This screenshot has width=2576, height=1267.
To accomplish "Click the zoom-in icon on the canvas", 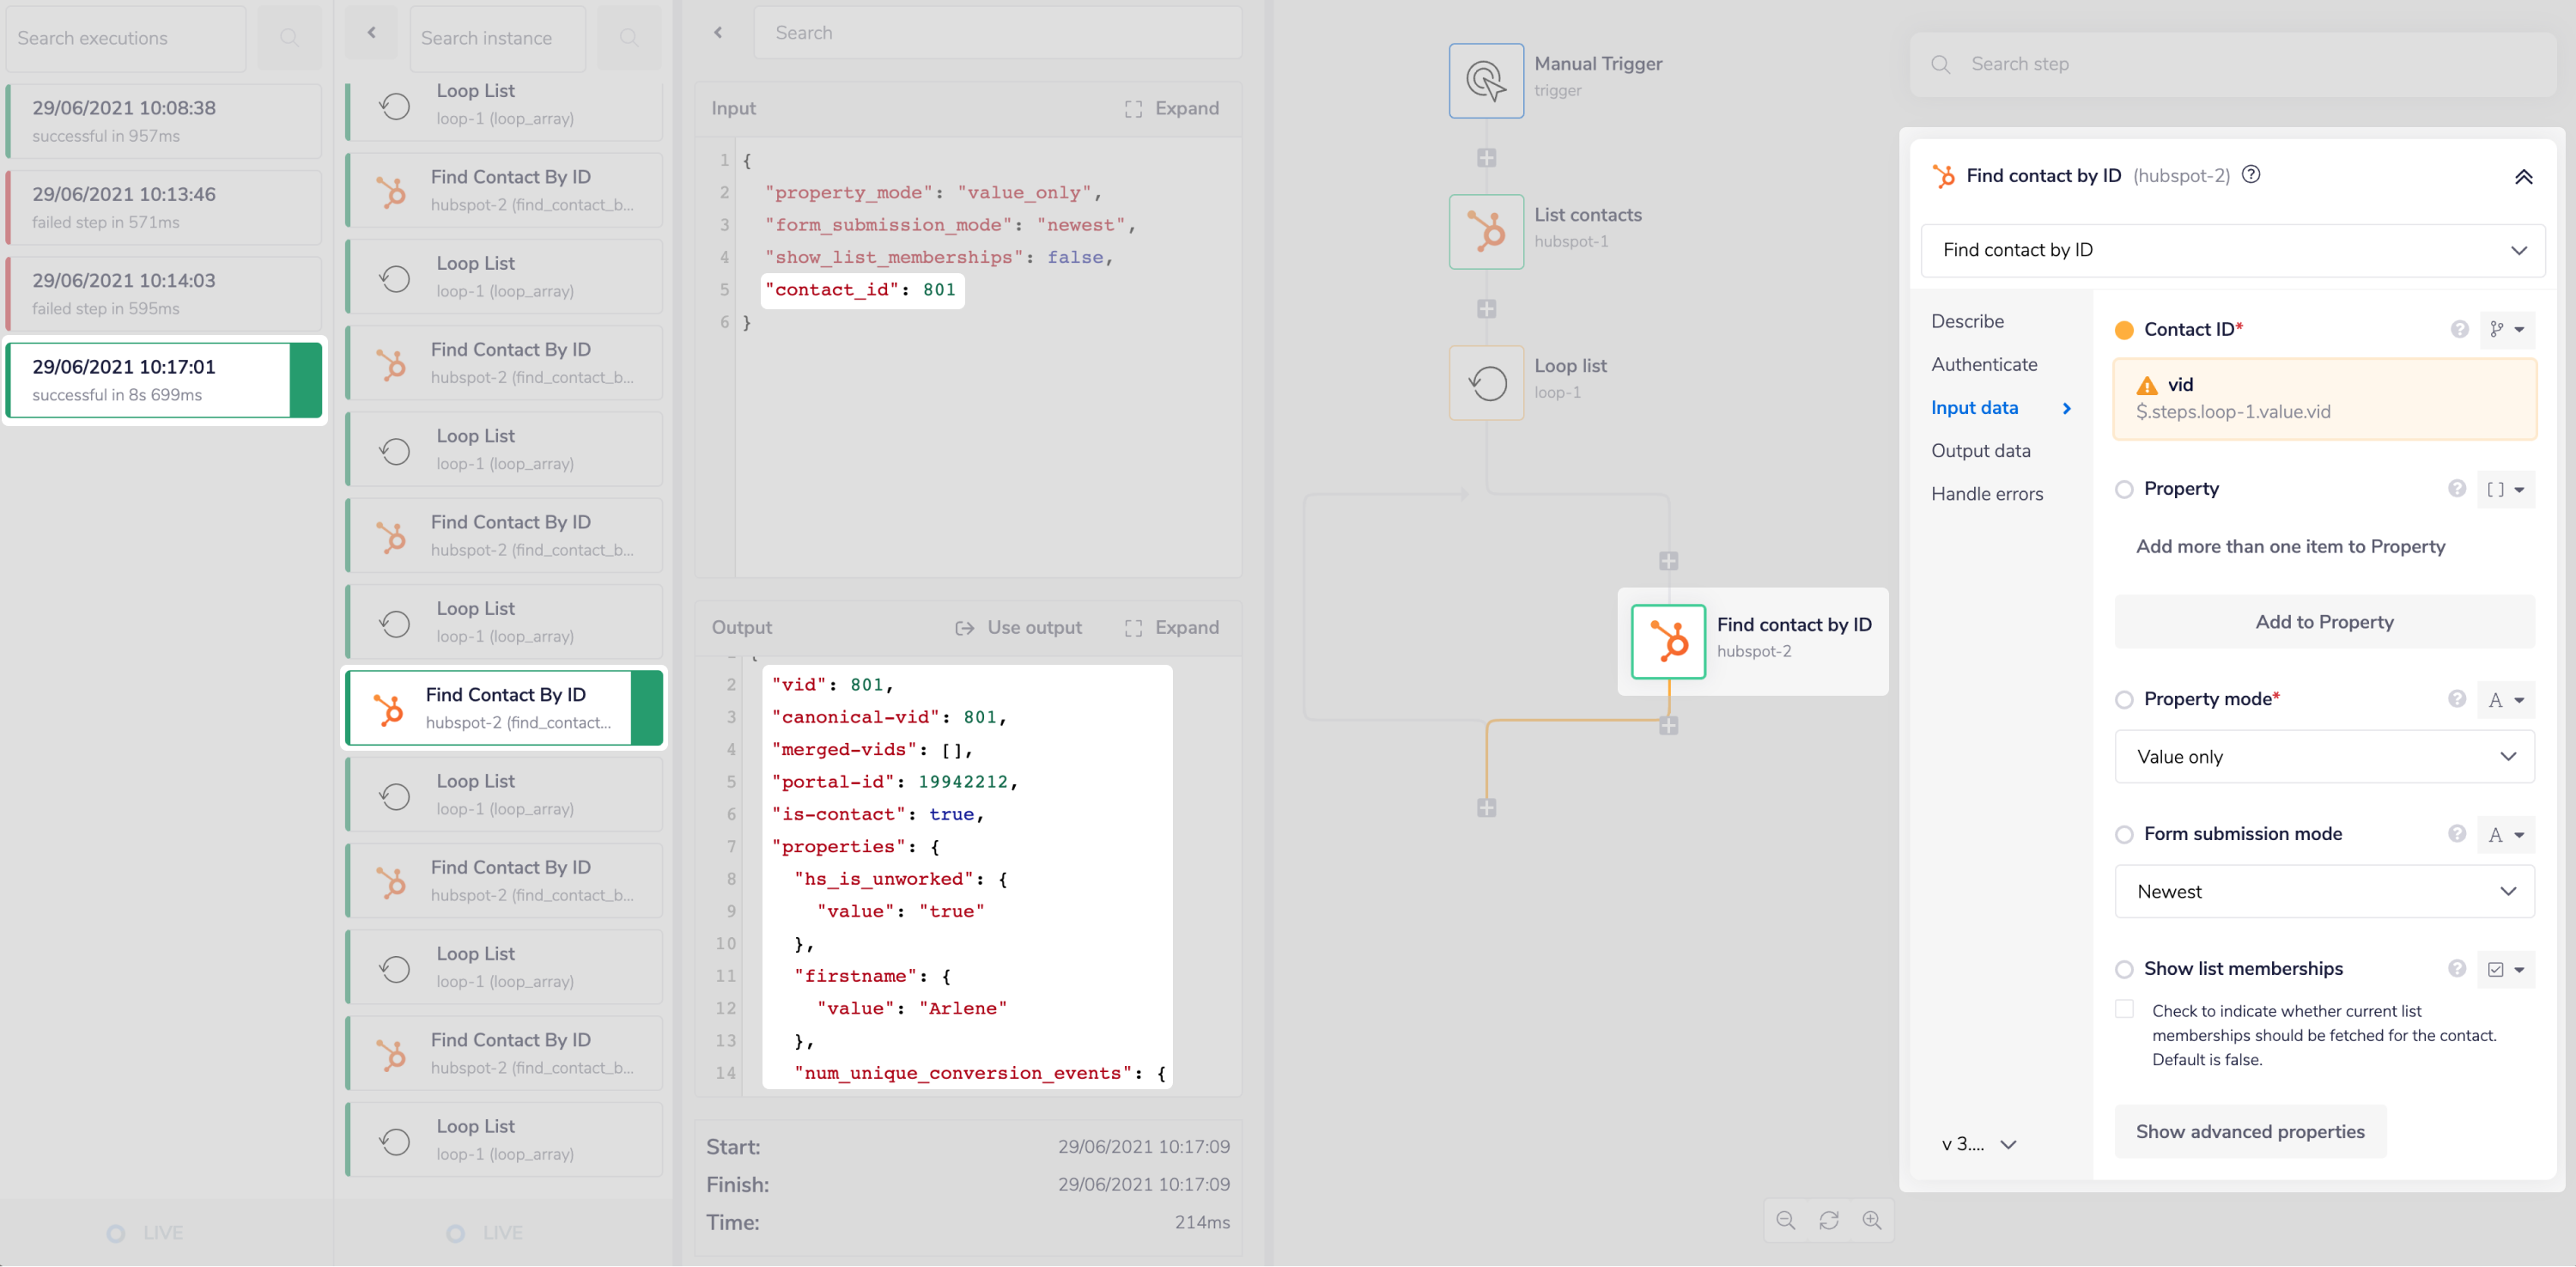I will [1872, 1220].
